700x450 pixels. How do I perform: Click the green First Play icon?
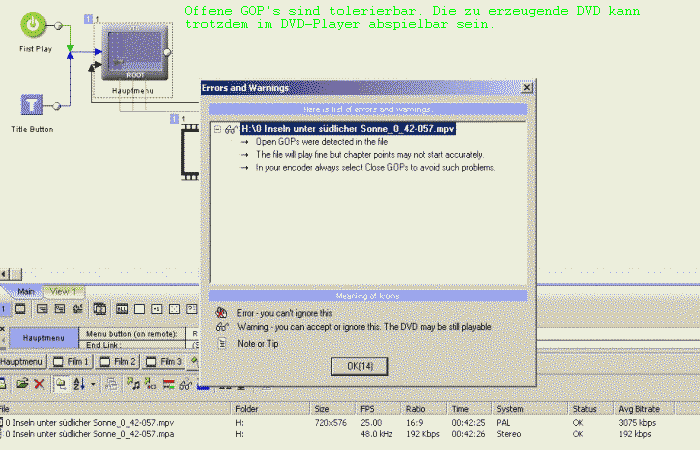(34, 24)
